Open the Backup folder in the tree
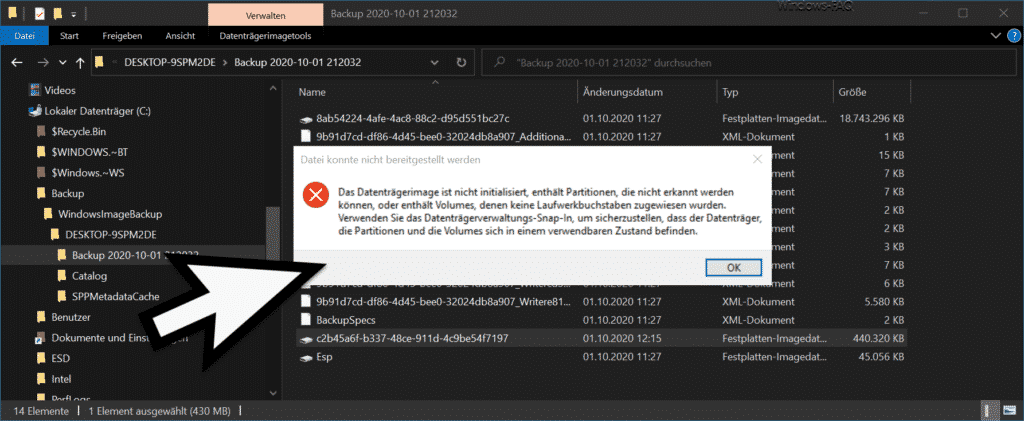This screenshot has width=1024, height=421. click(68, 193)
